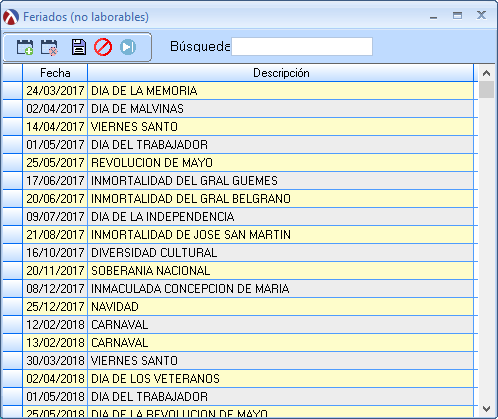Screen dimensions: 498x419
Task: Select DIA DE LA INDEPENDENCIA description
Action: [x=280, y=217]
